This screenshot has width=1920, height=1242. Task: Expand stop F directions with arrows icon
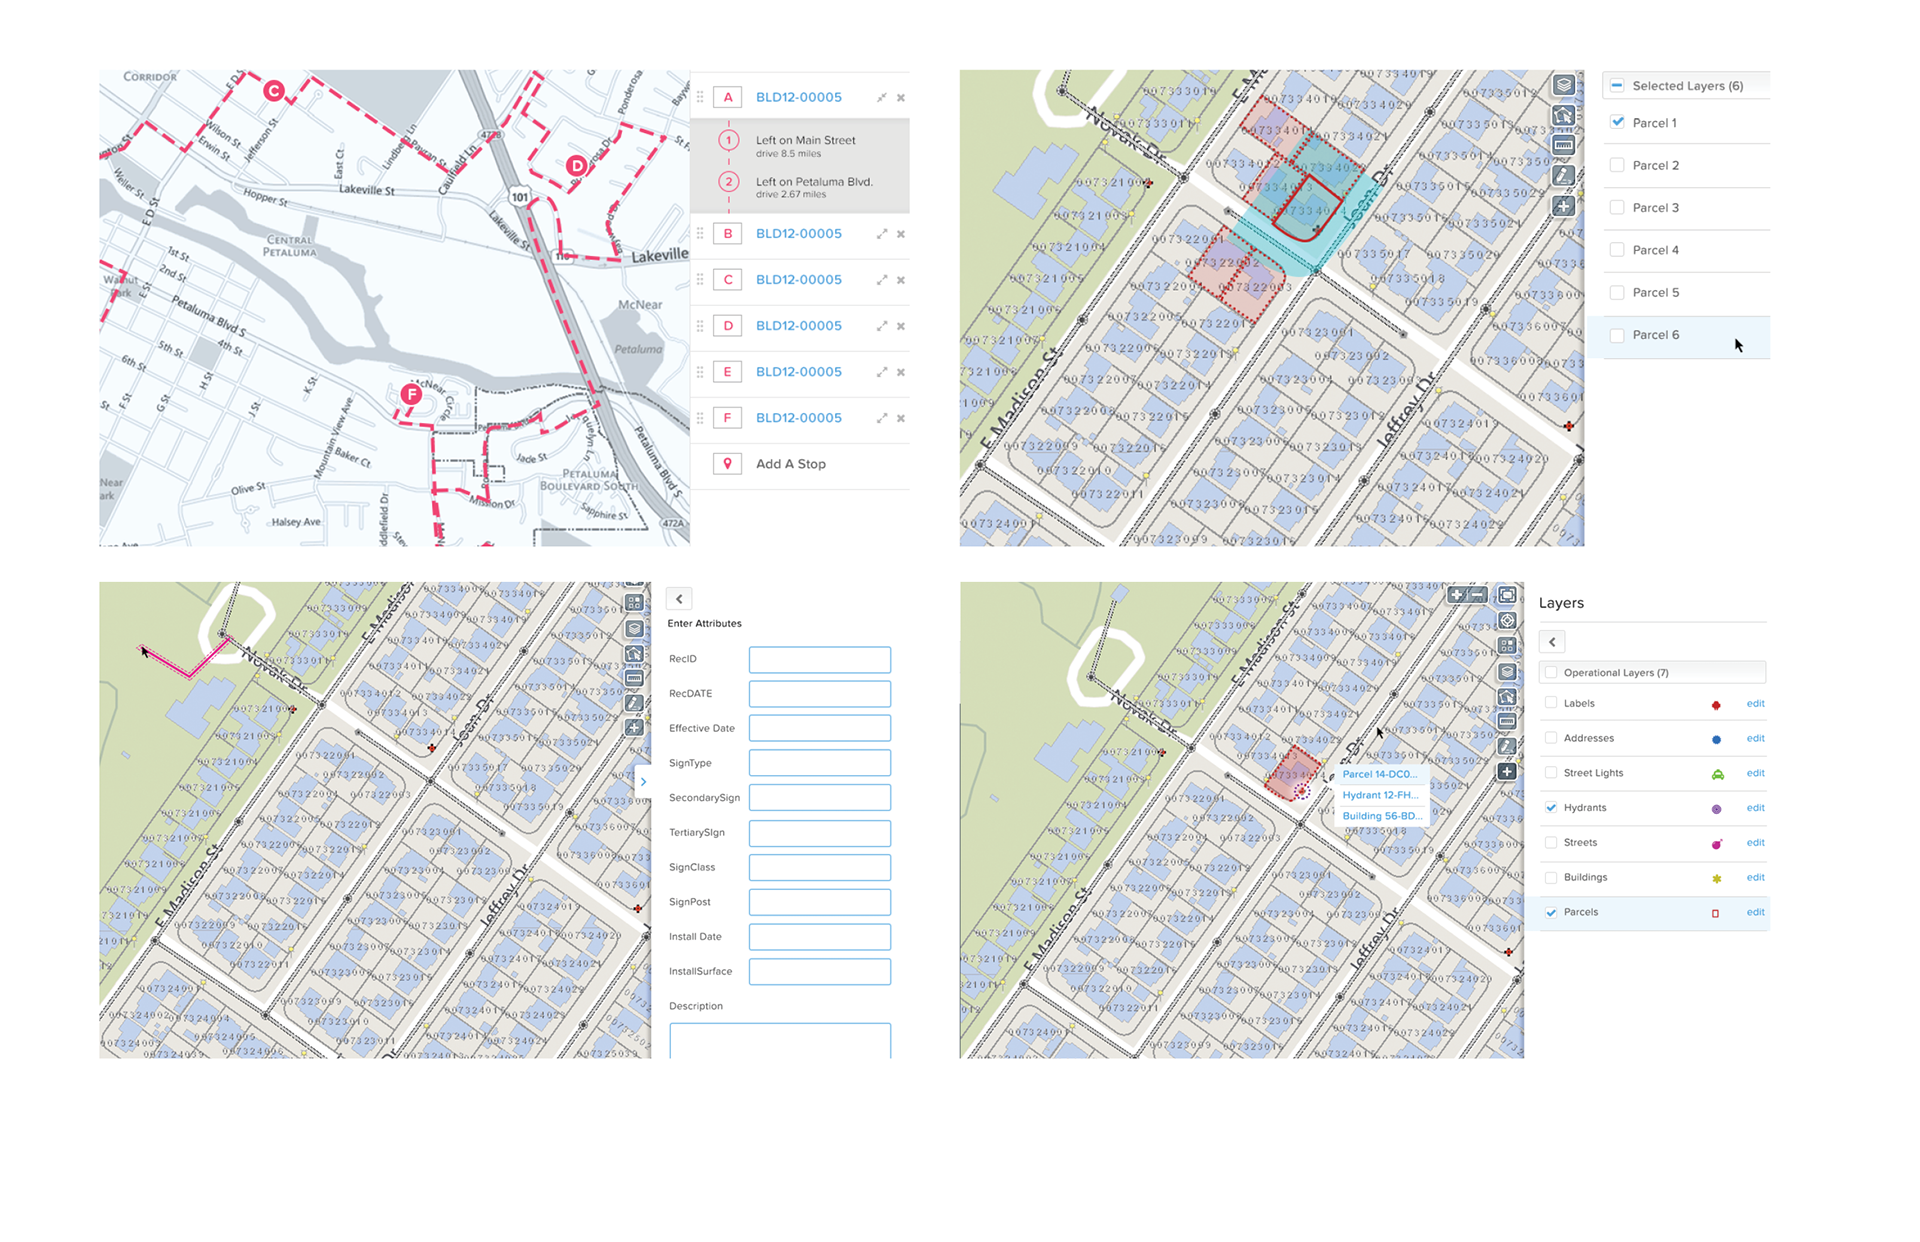[x=882, y=418]
